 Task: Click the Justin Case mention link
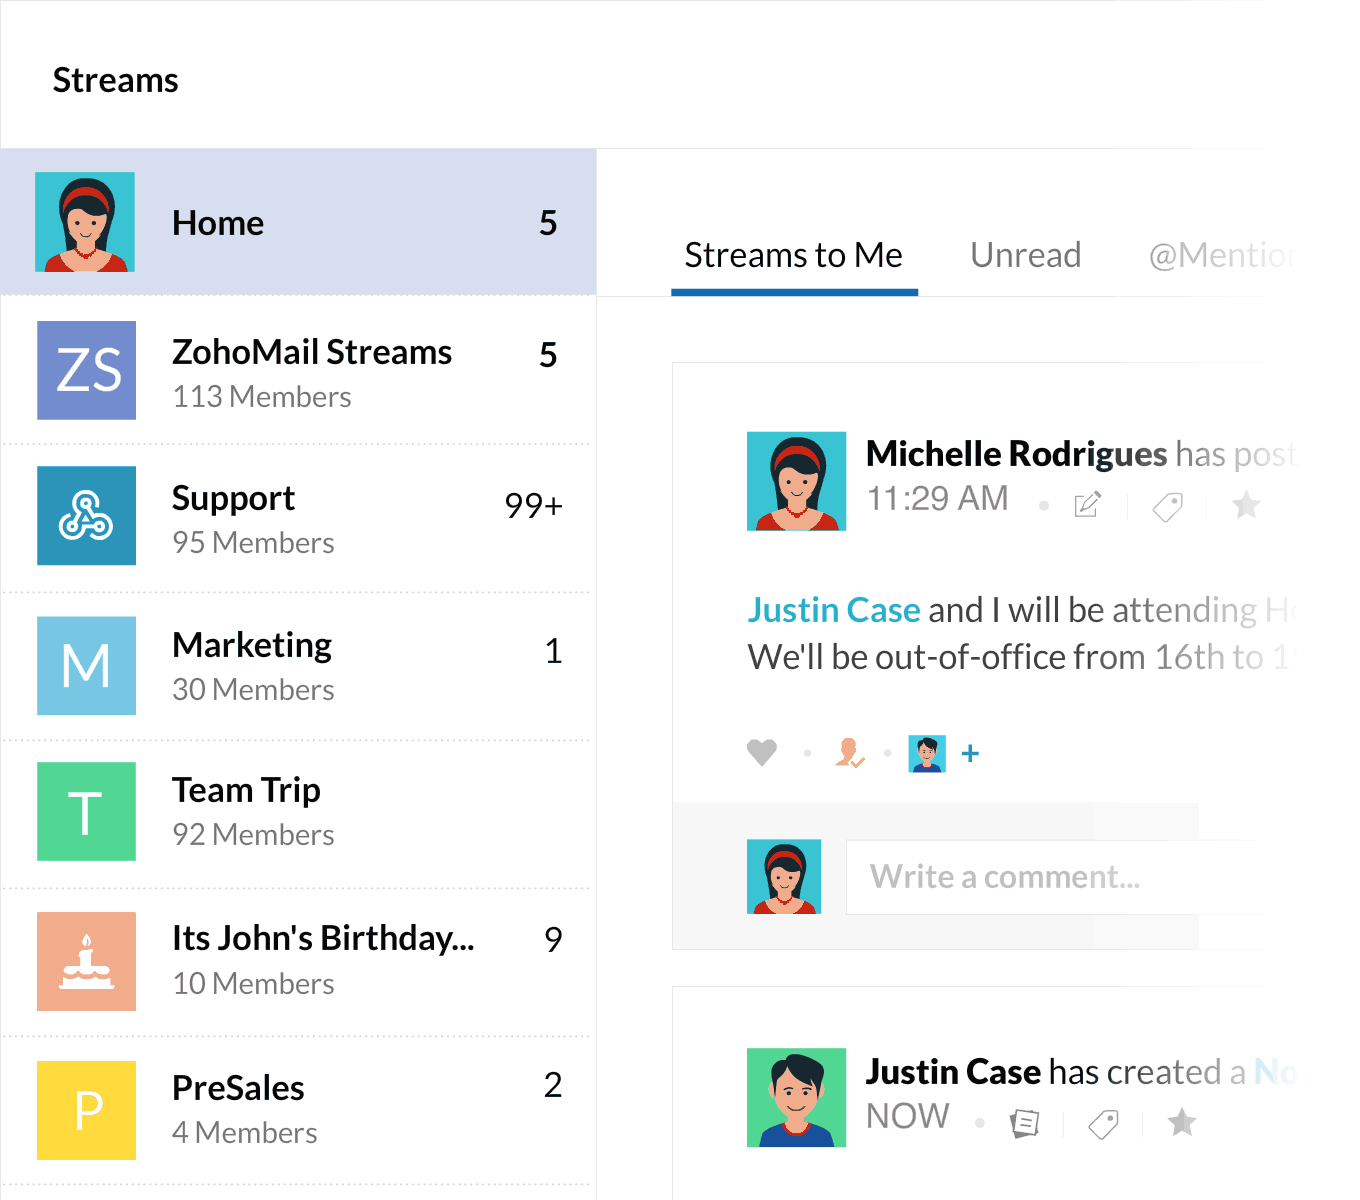(834, 610)
